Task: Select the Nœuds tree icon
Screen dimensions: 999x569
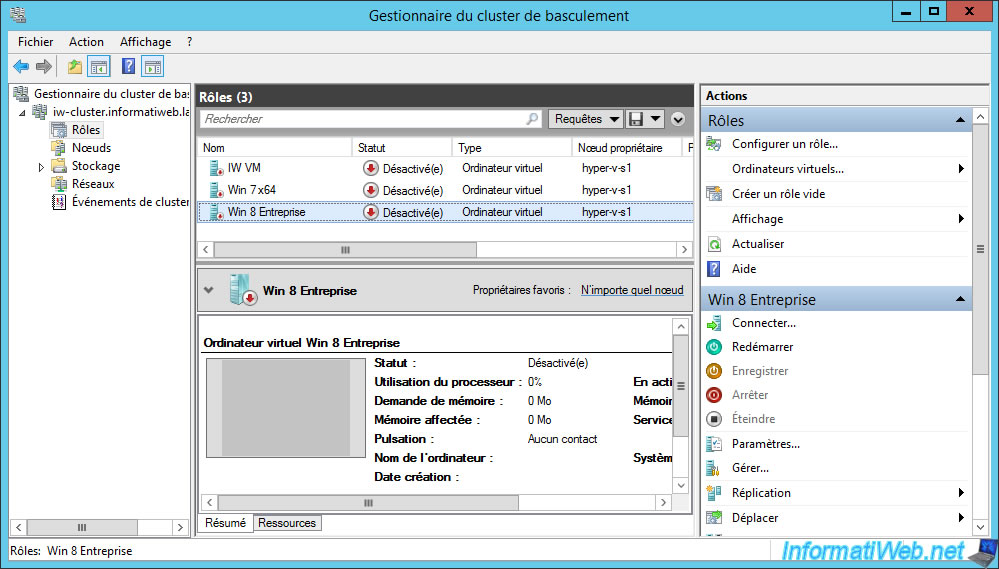Action: point(59,148)
